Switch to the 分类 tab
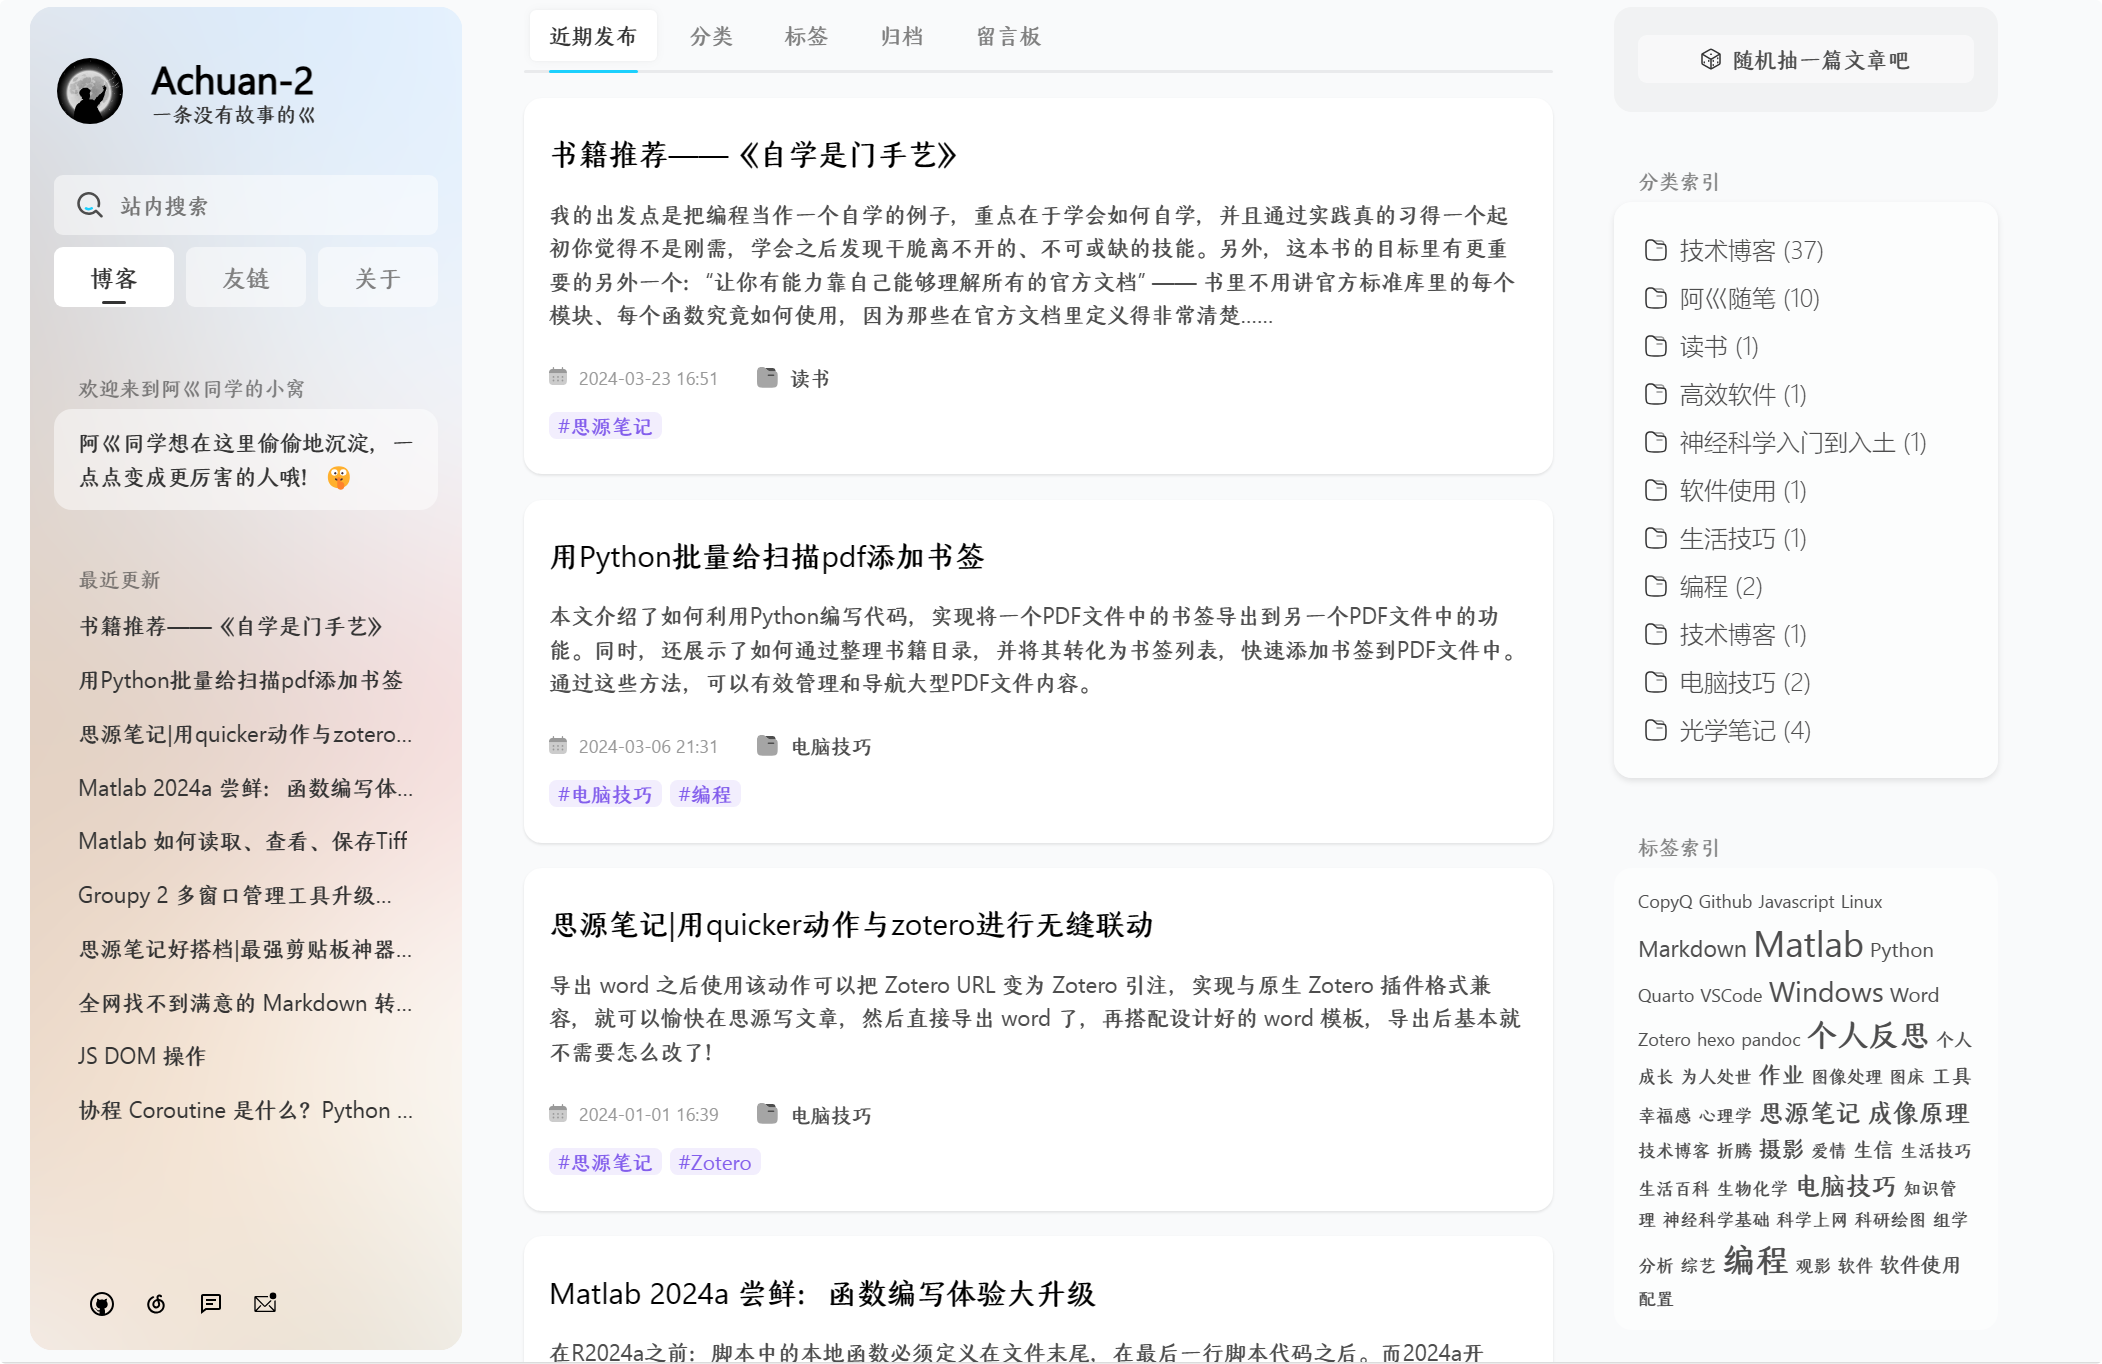 711,37
